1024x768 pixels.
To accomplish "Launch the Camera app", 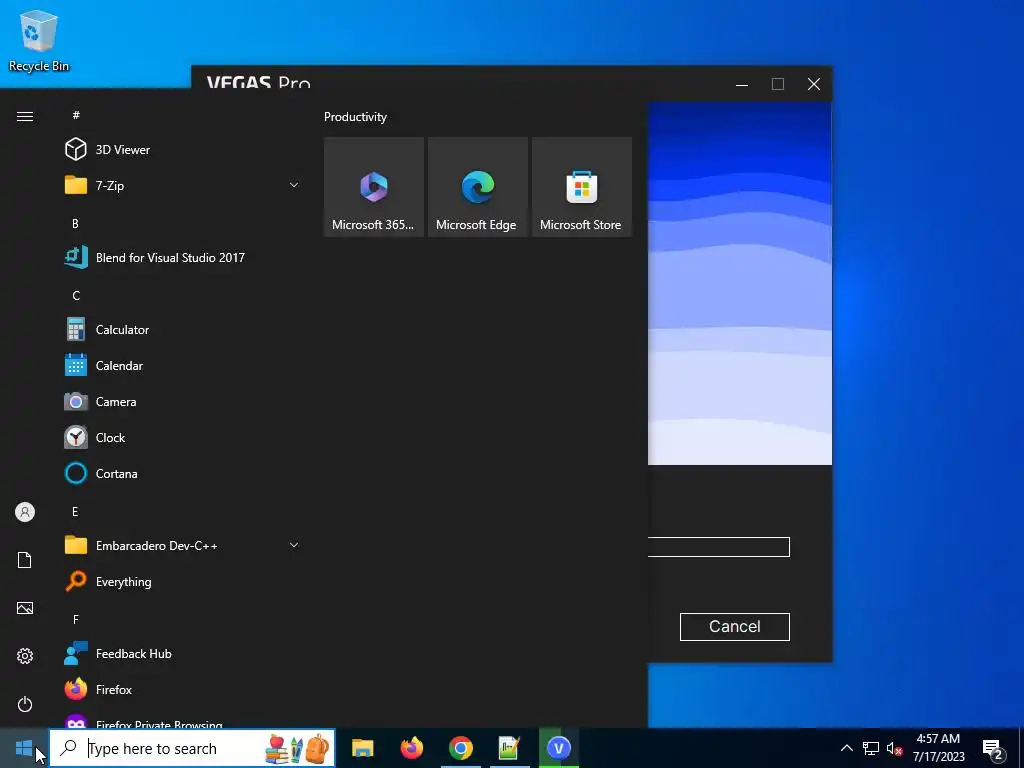I will (182, 402).
